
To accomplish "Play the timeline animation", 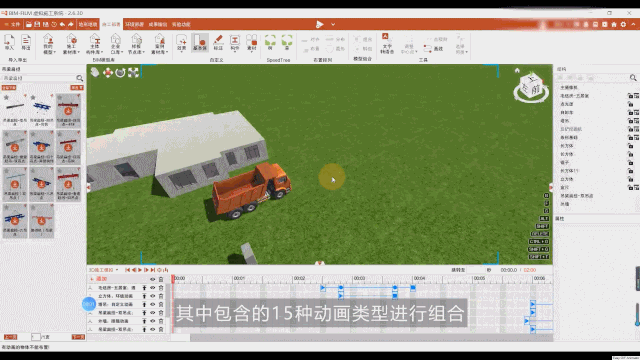I will click(x=140, y=270).
